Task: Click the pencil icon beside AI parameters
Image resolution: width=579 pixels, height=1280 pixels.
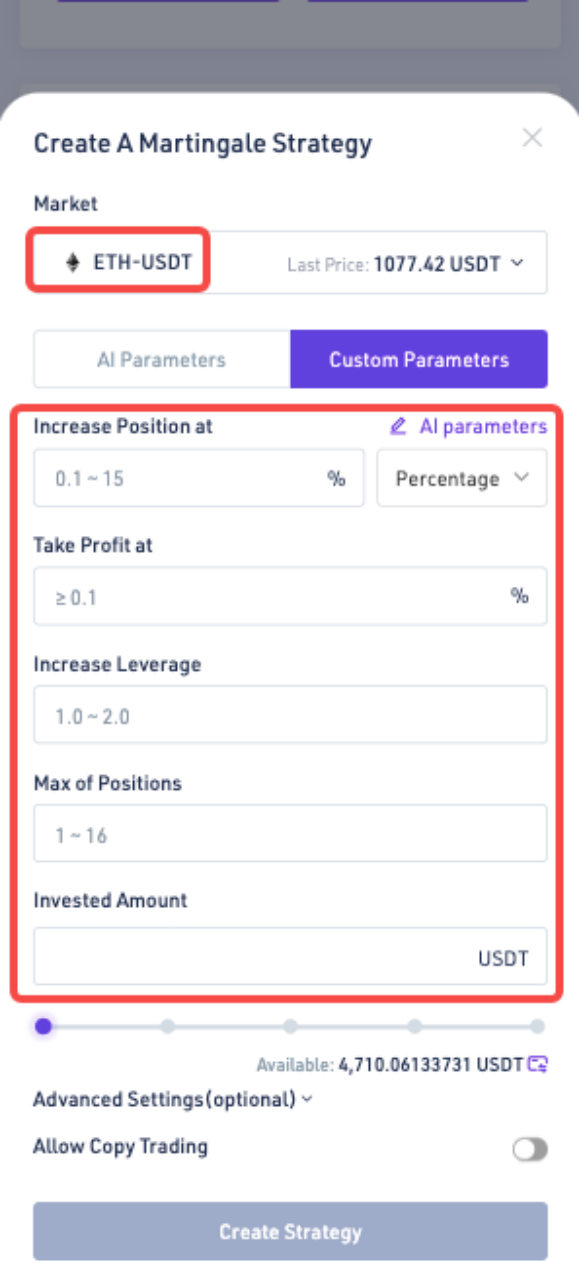Action: 398,426
